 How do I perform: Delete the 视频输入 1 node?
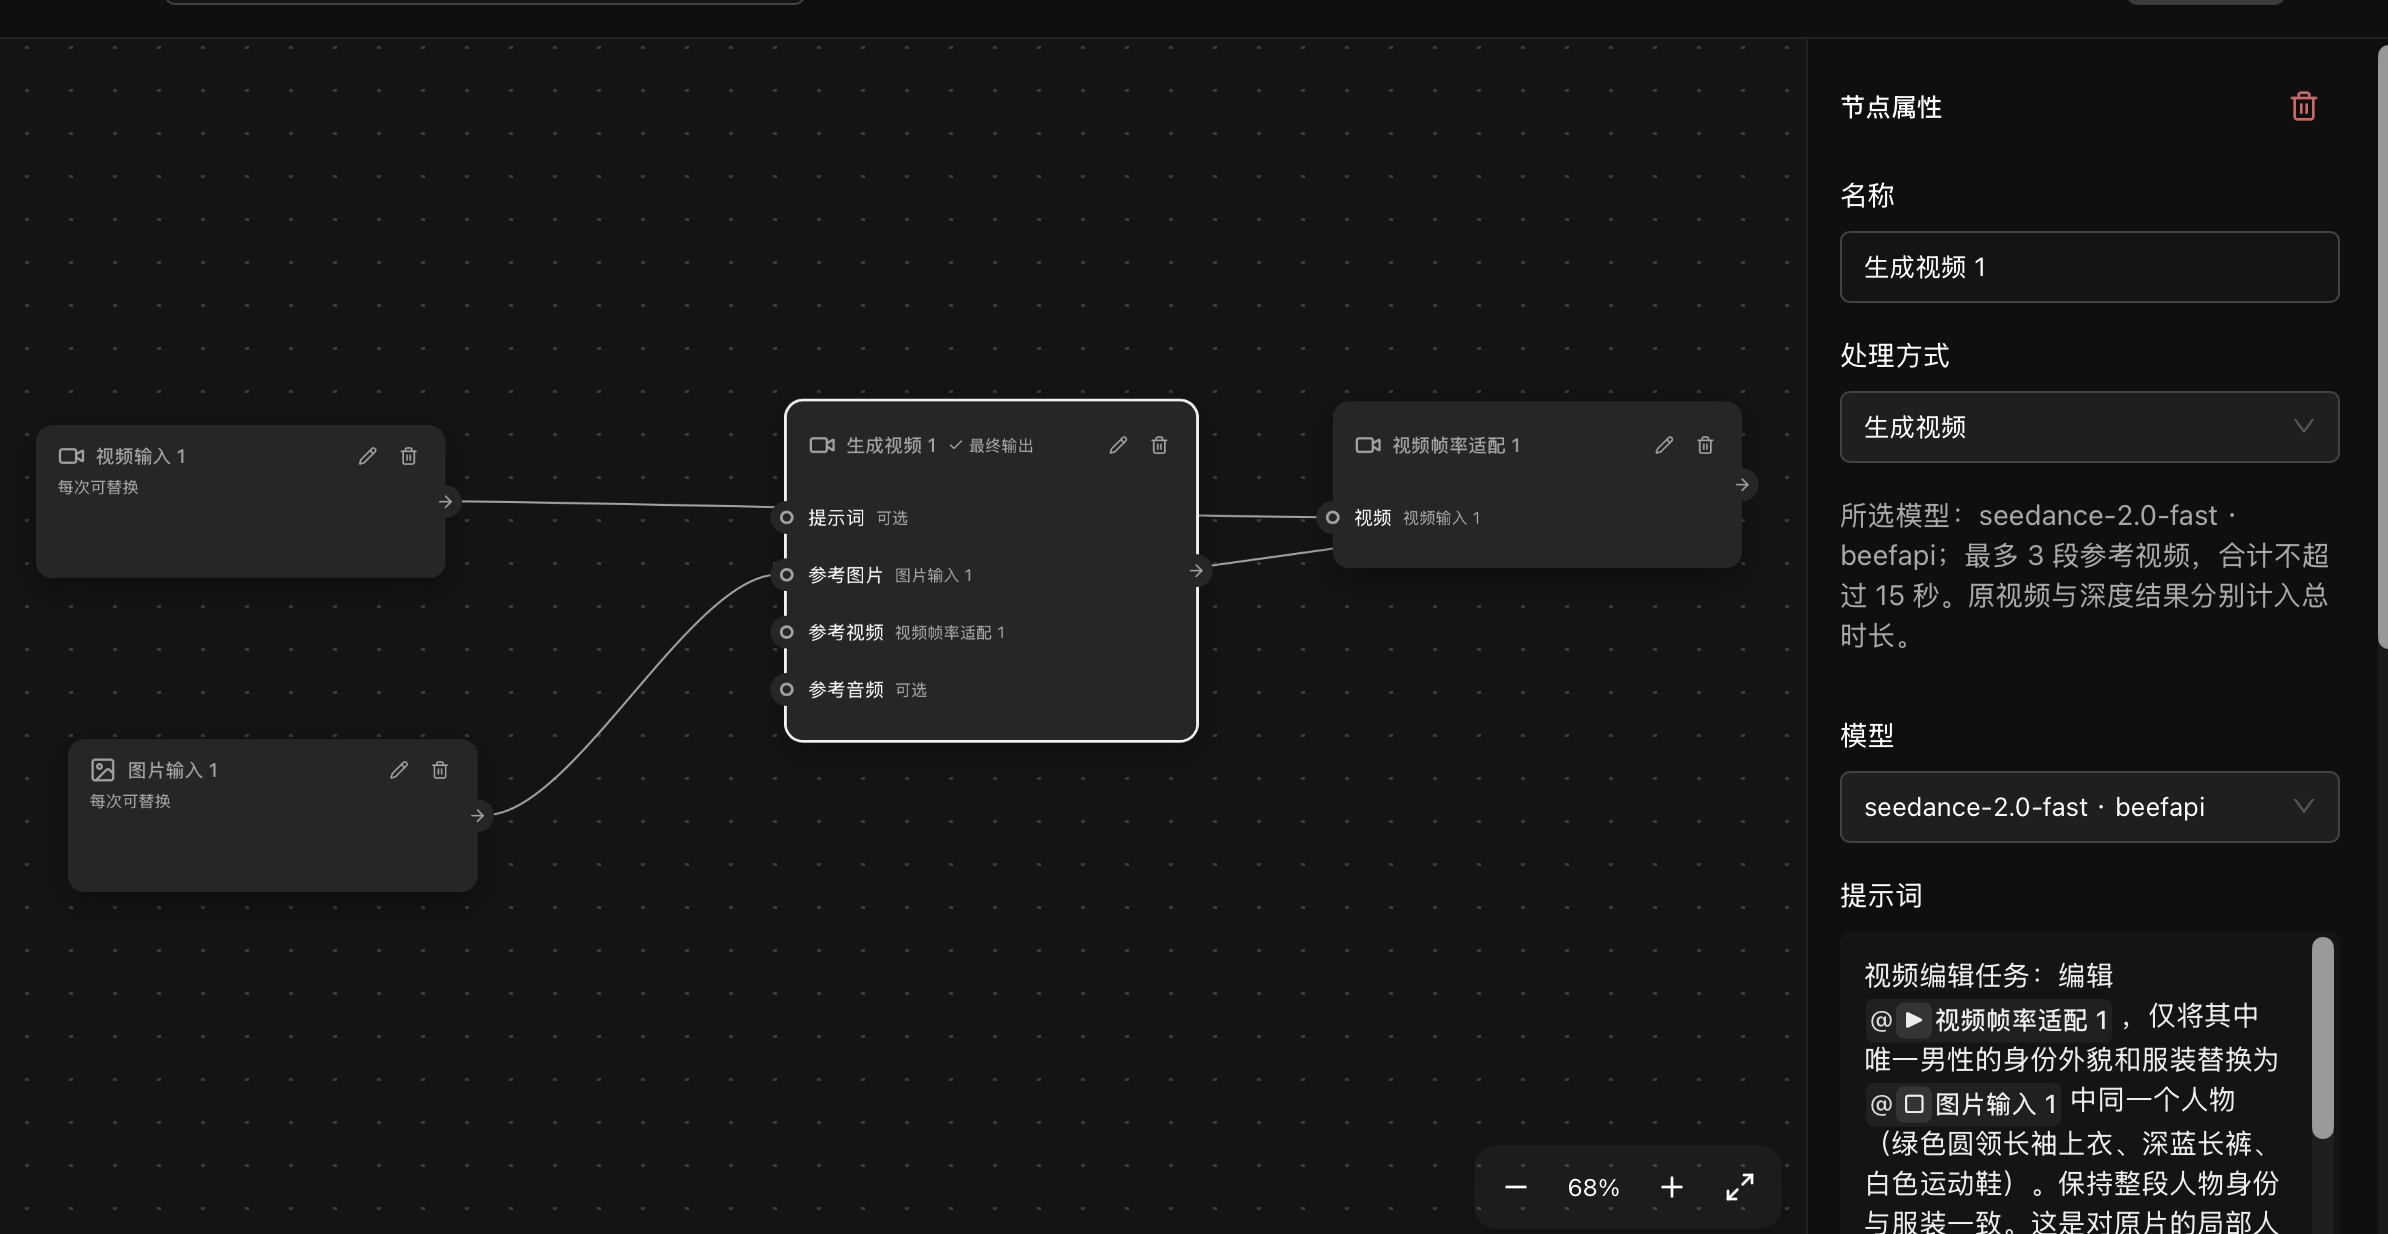[x=409, y=456]
